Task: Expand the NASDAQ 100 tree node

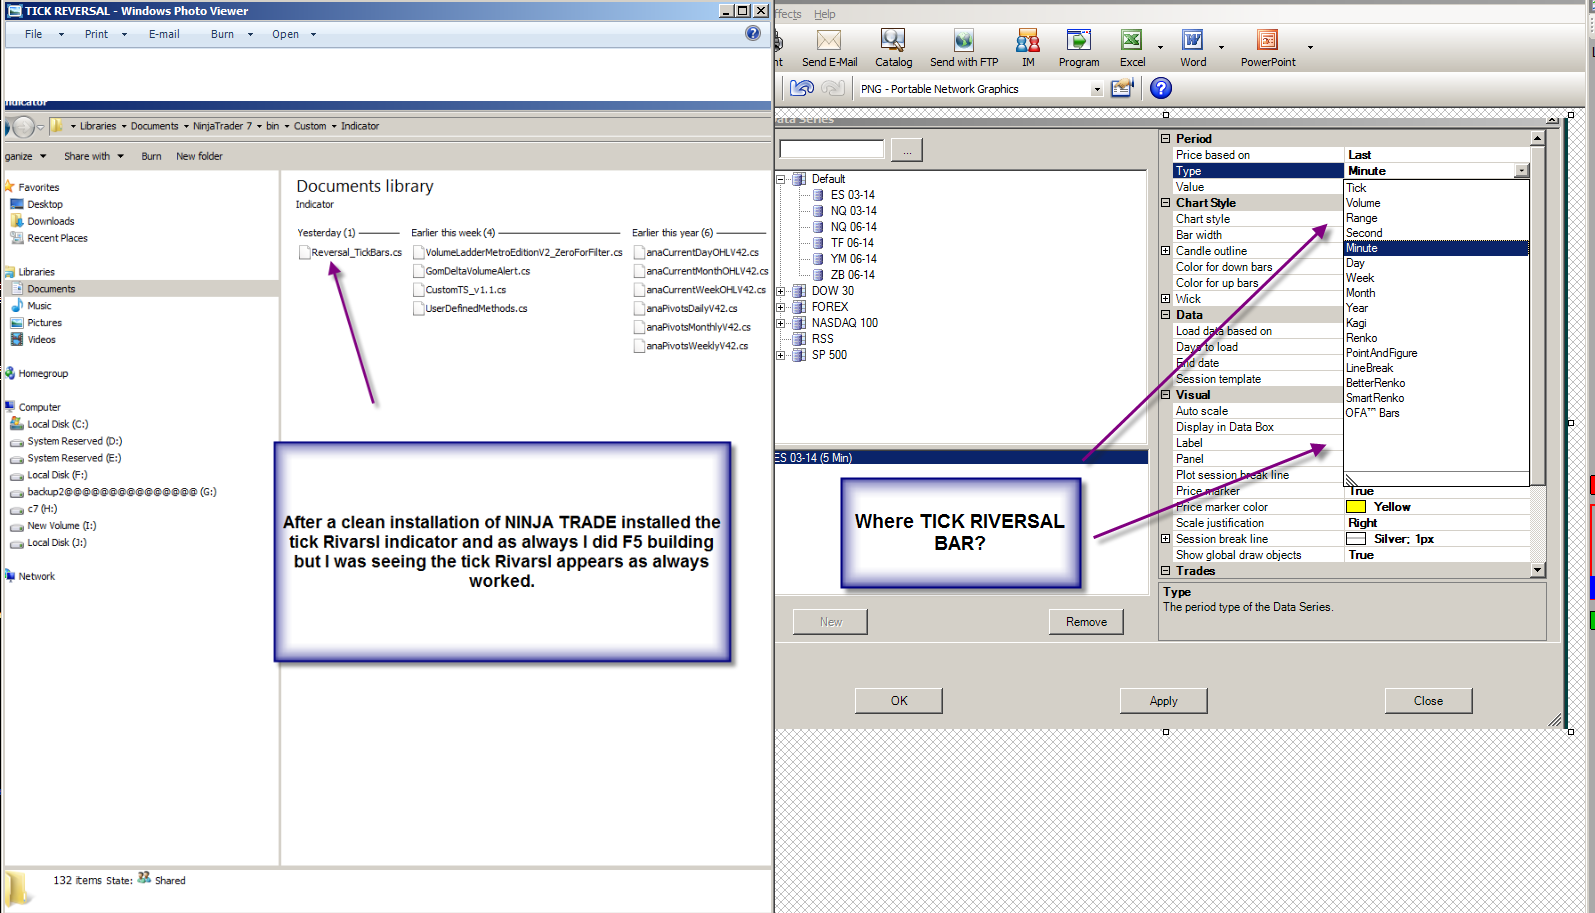Action: 781,323
